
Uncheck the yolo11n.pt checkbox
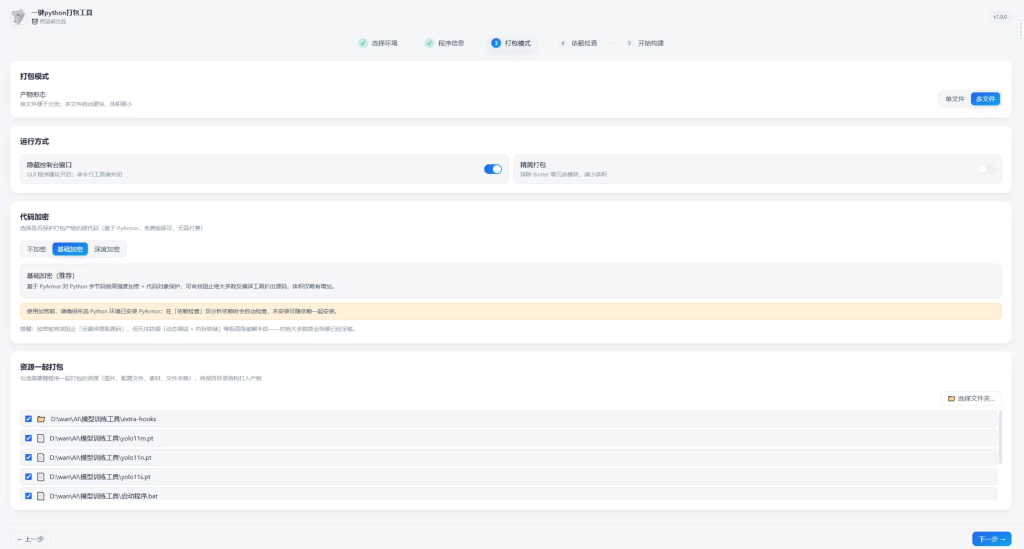click(x=28, y=458)
